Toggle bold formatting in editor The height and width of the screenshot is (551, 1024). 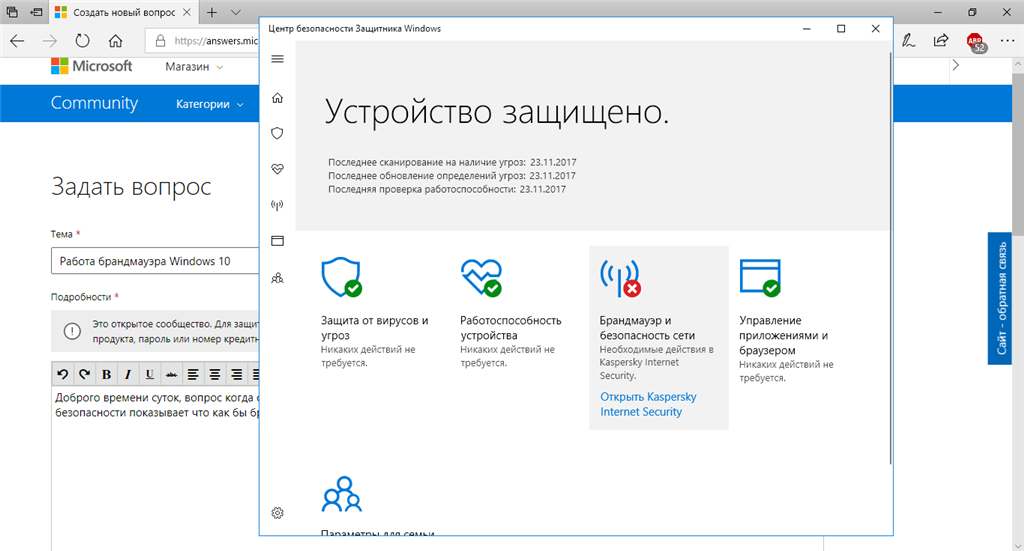coord(106,374)
